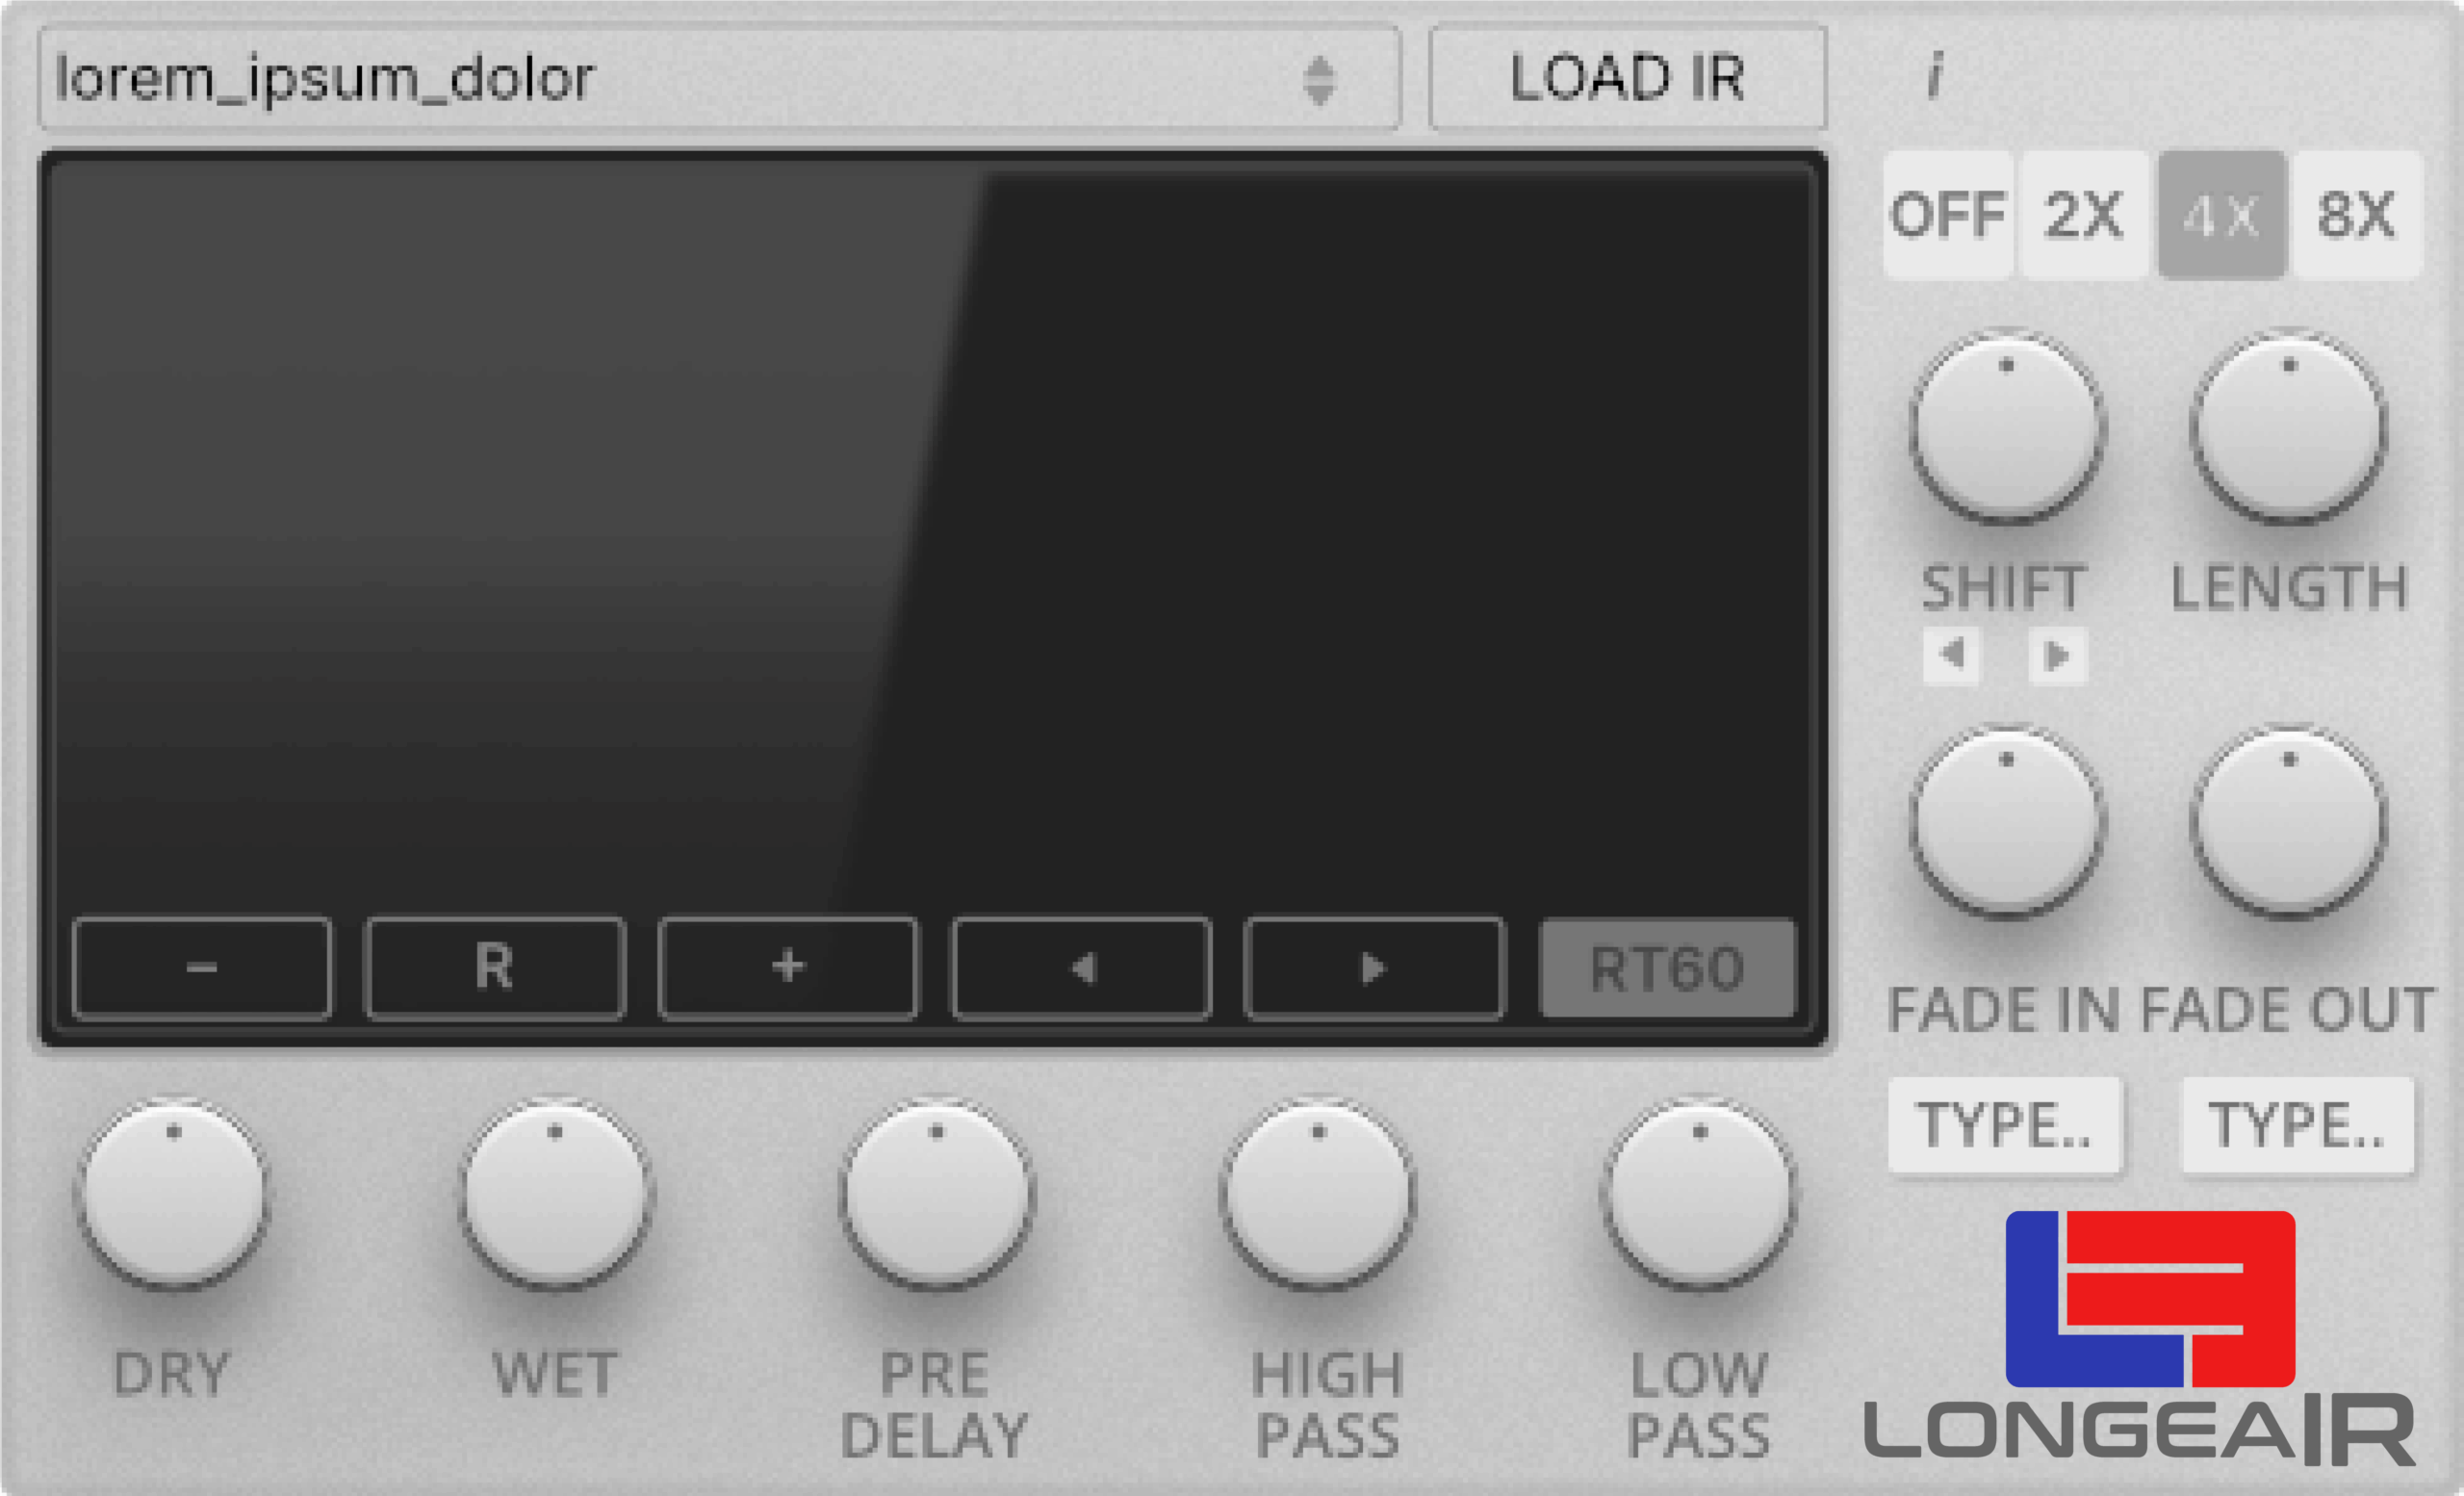Viewport: 2464px width, 1496px height.
Task: Open the FADE IN TYPE.. menu
Action: (2004, 1125)
